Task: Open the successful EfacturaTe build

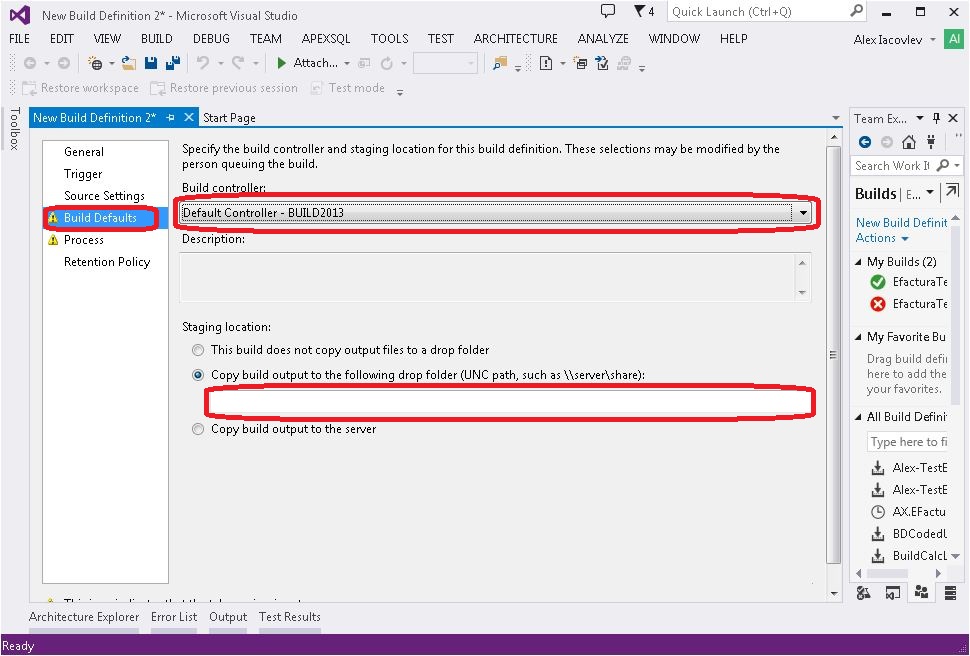Action: [908, 282]
